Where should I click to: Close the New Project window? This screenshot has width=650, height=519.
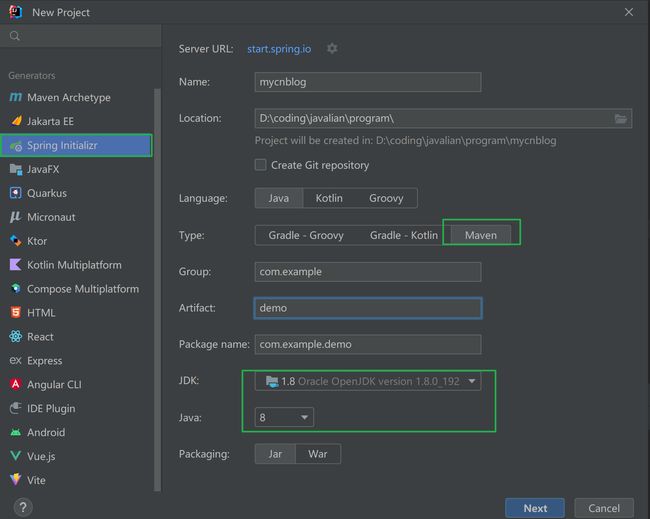tap(628, 12)
